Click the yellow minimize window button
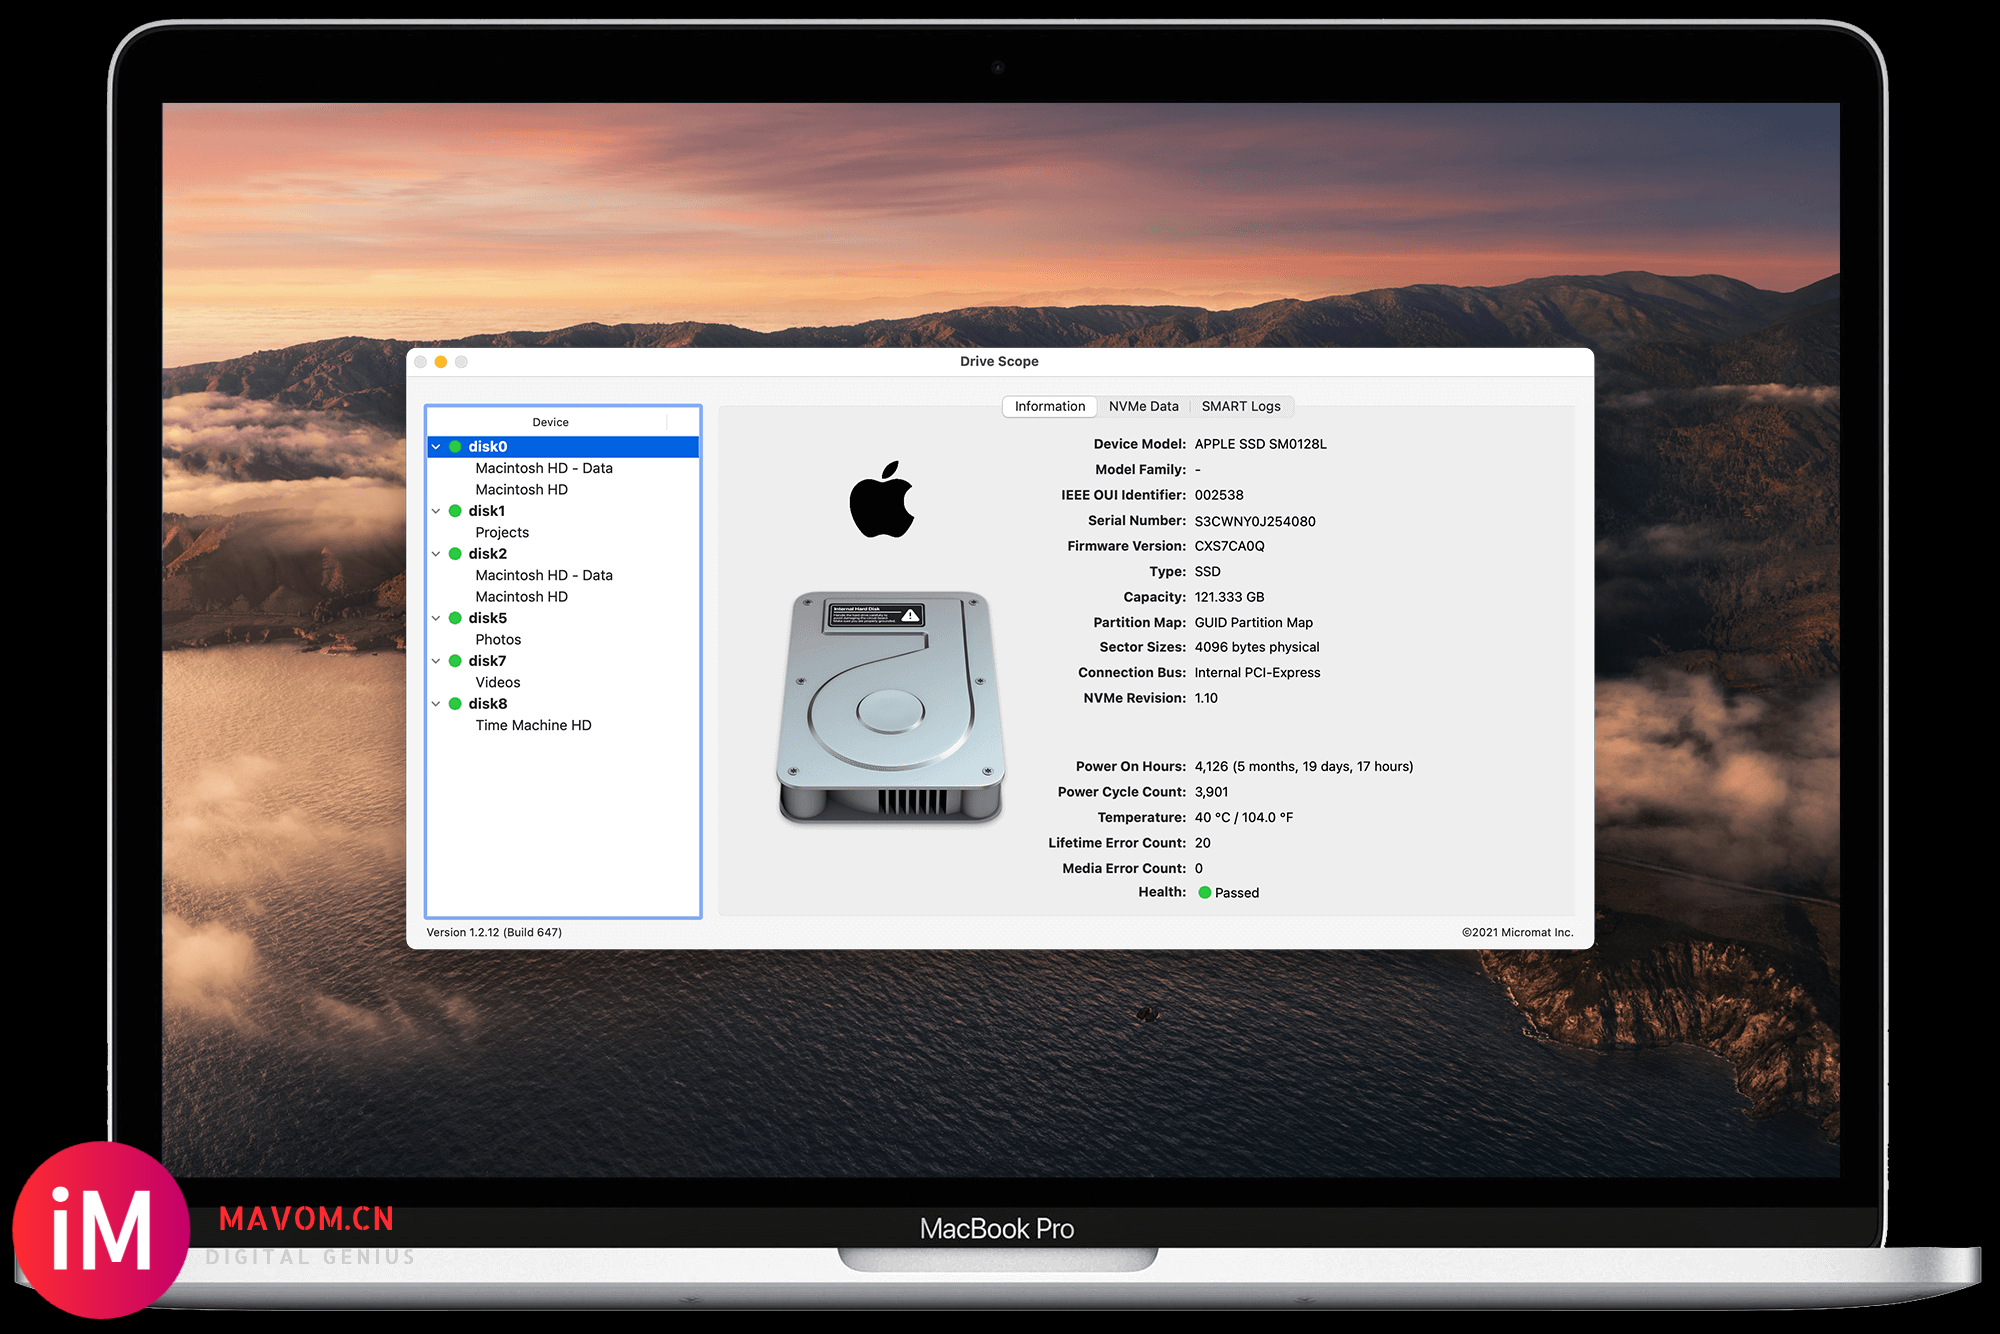This screenshot has width=2000, height=1334. (x=441, y=362)
